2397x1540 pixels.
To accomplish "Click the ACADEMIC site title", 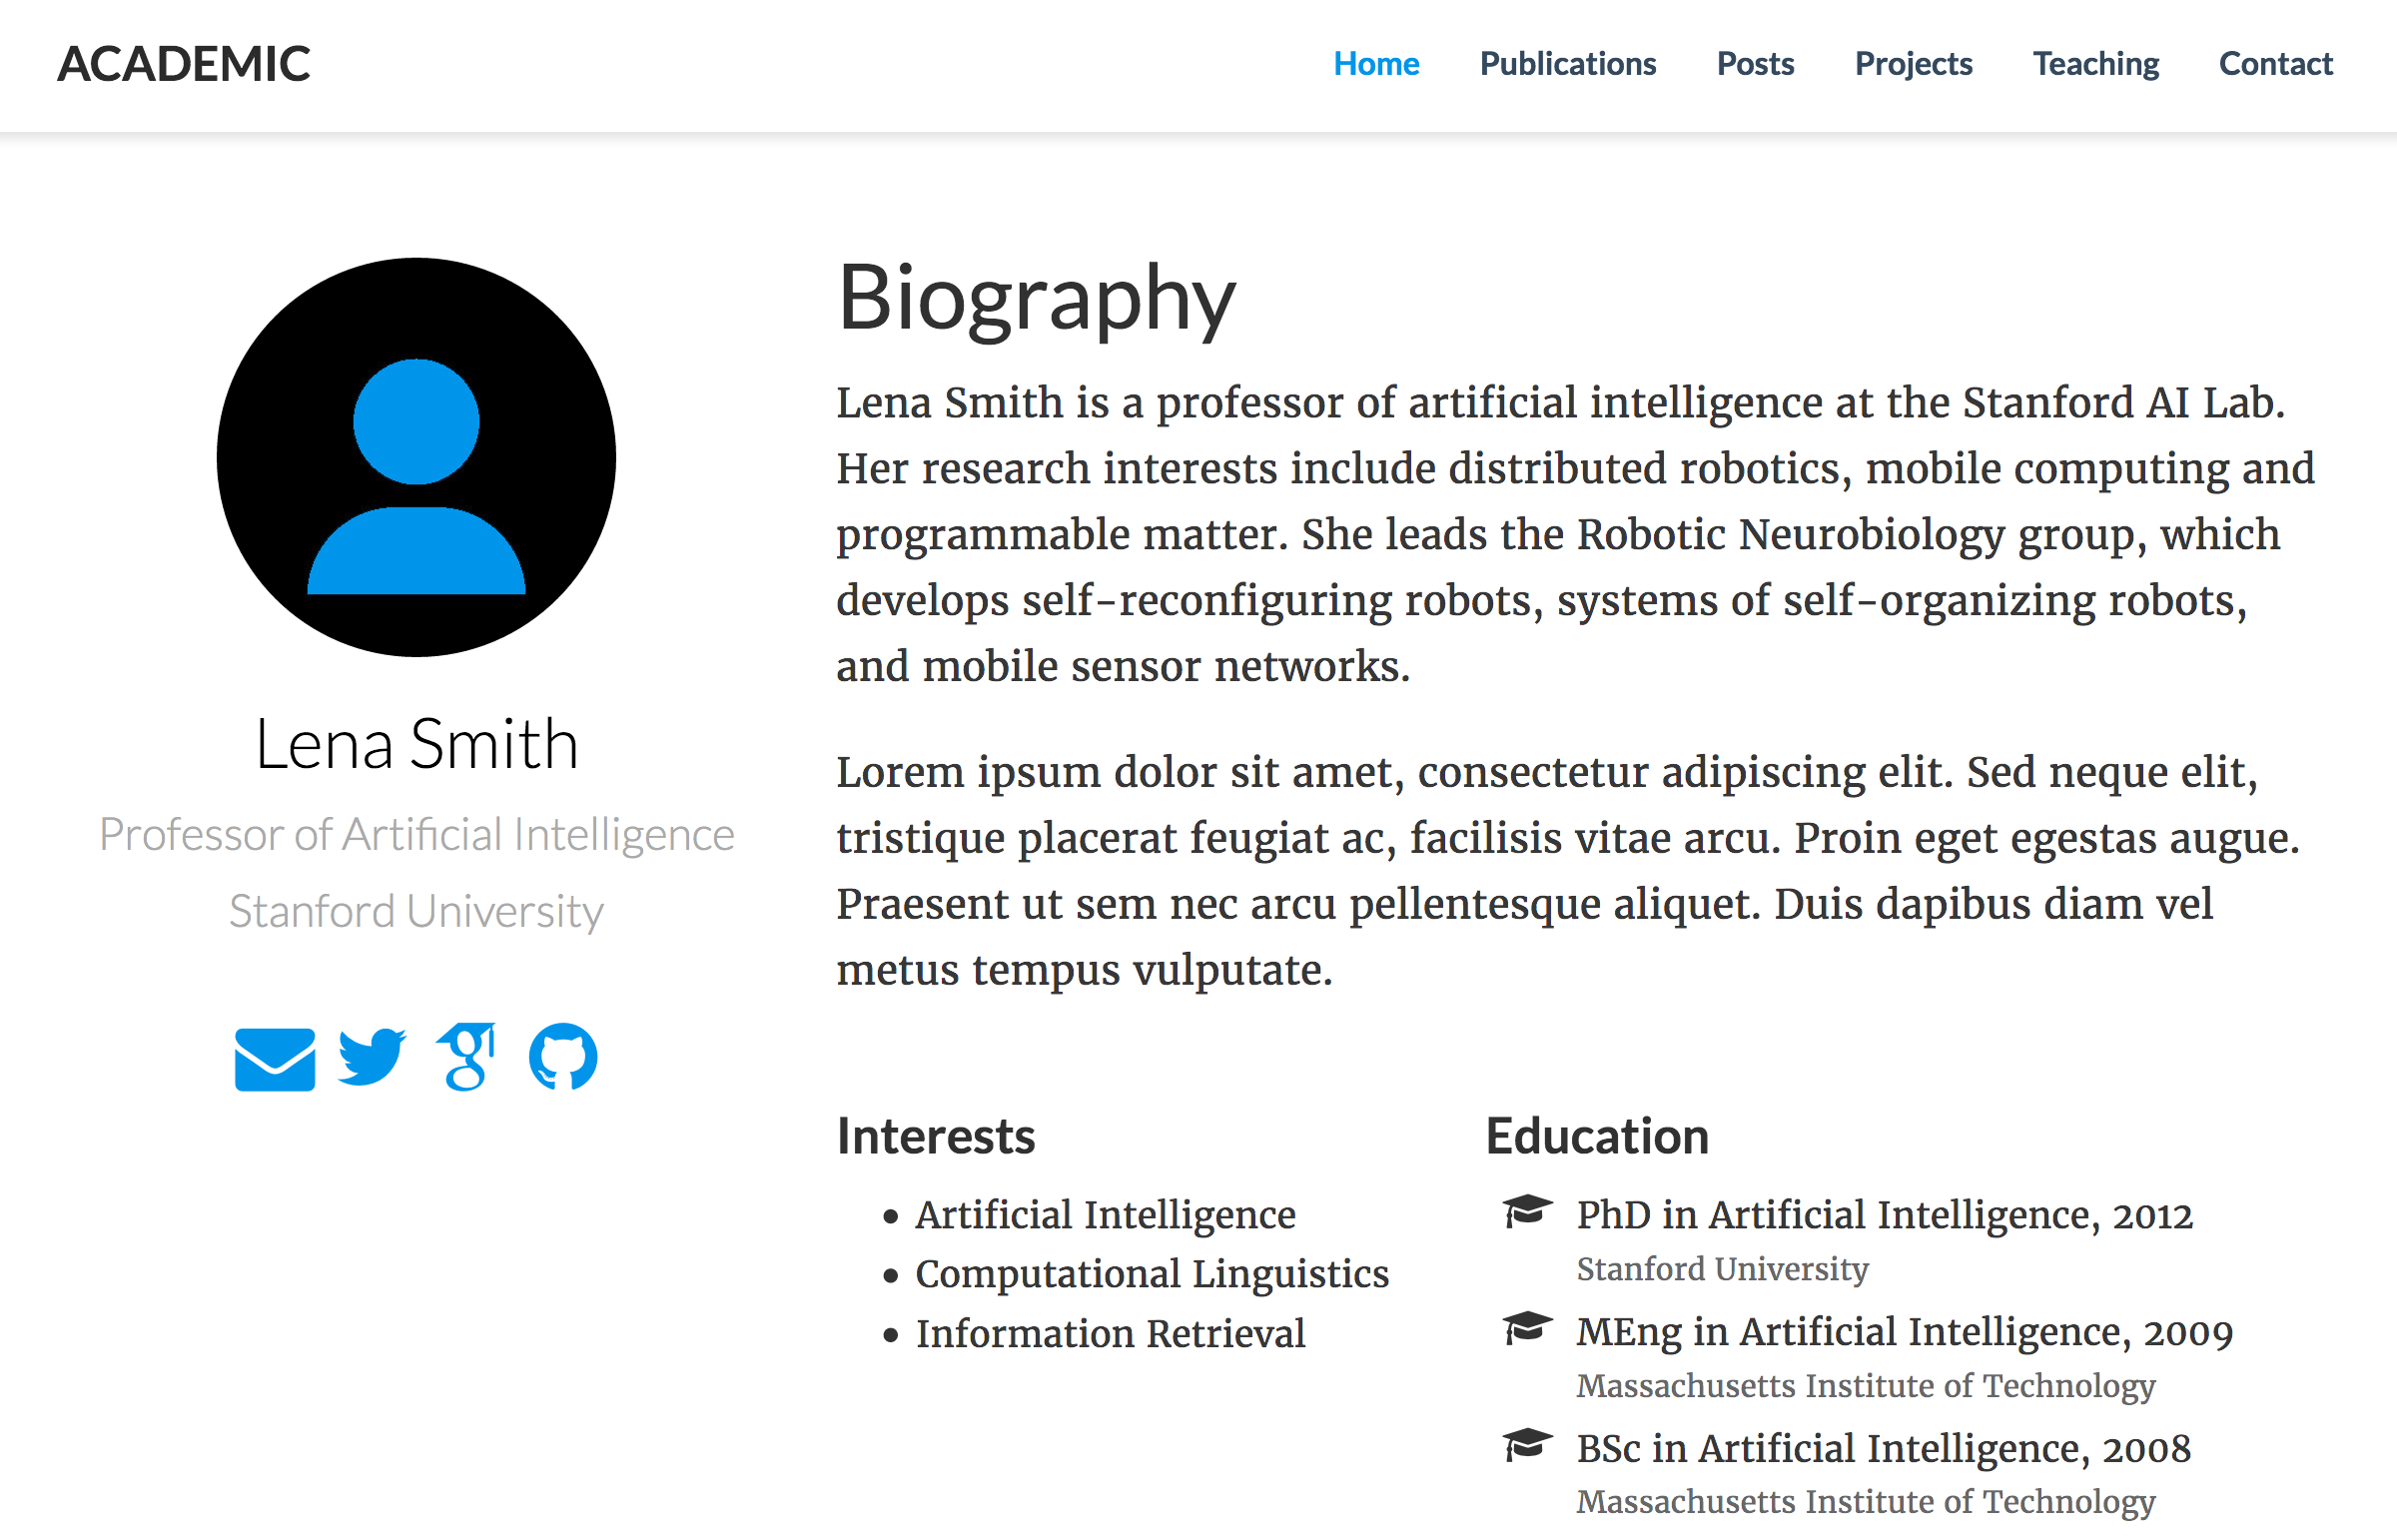I will 184,64.
